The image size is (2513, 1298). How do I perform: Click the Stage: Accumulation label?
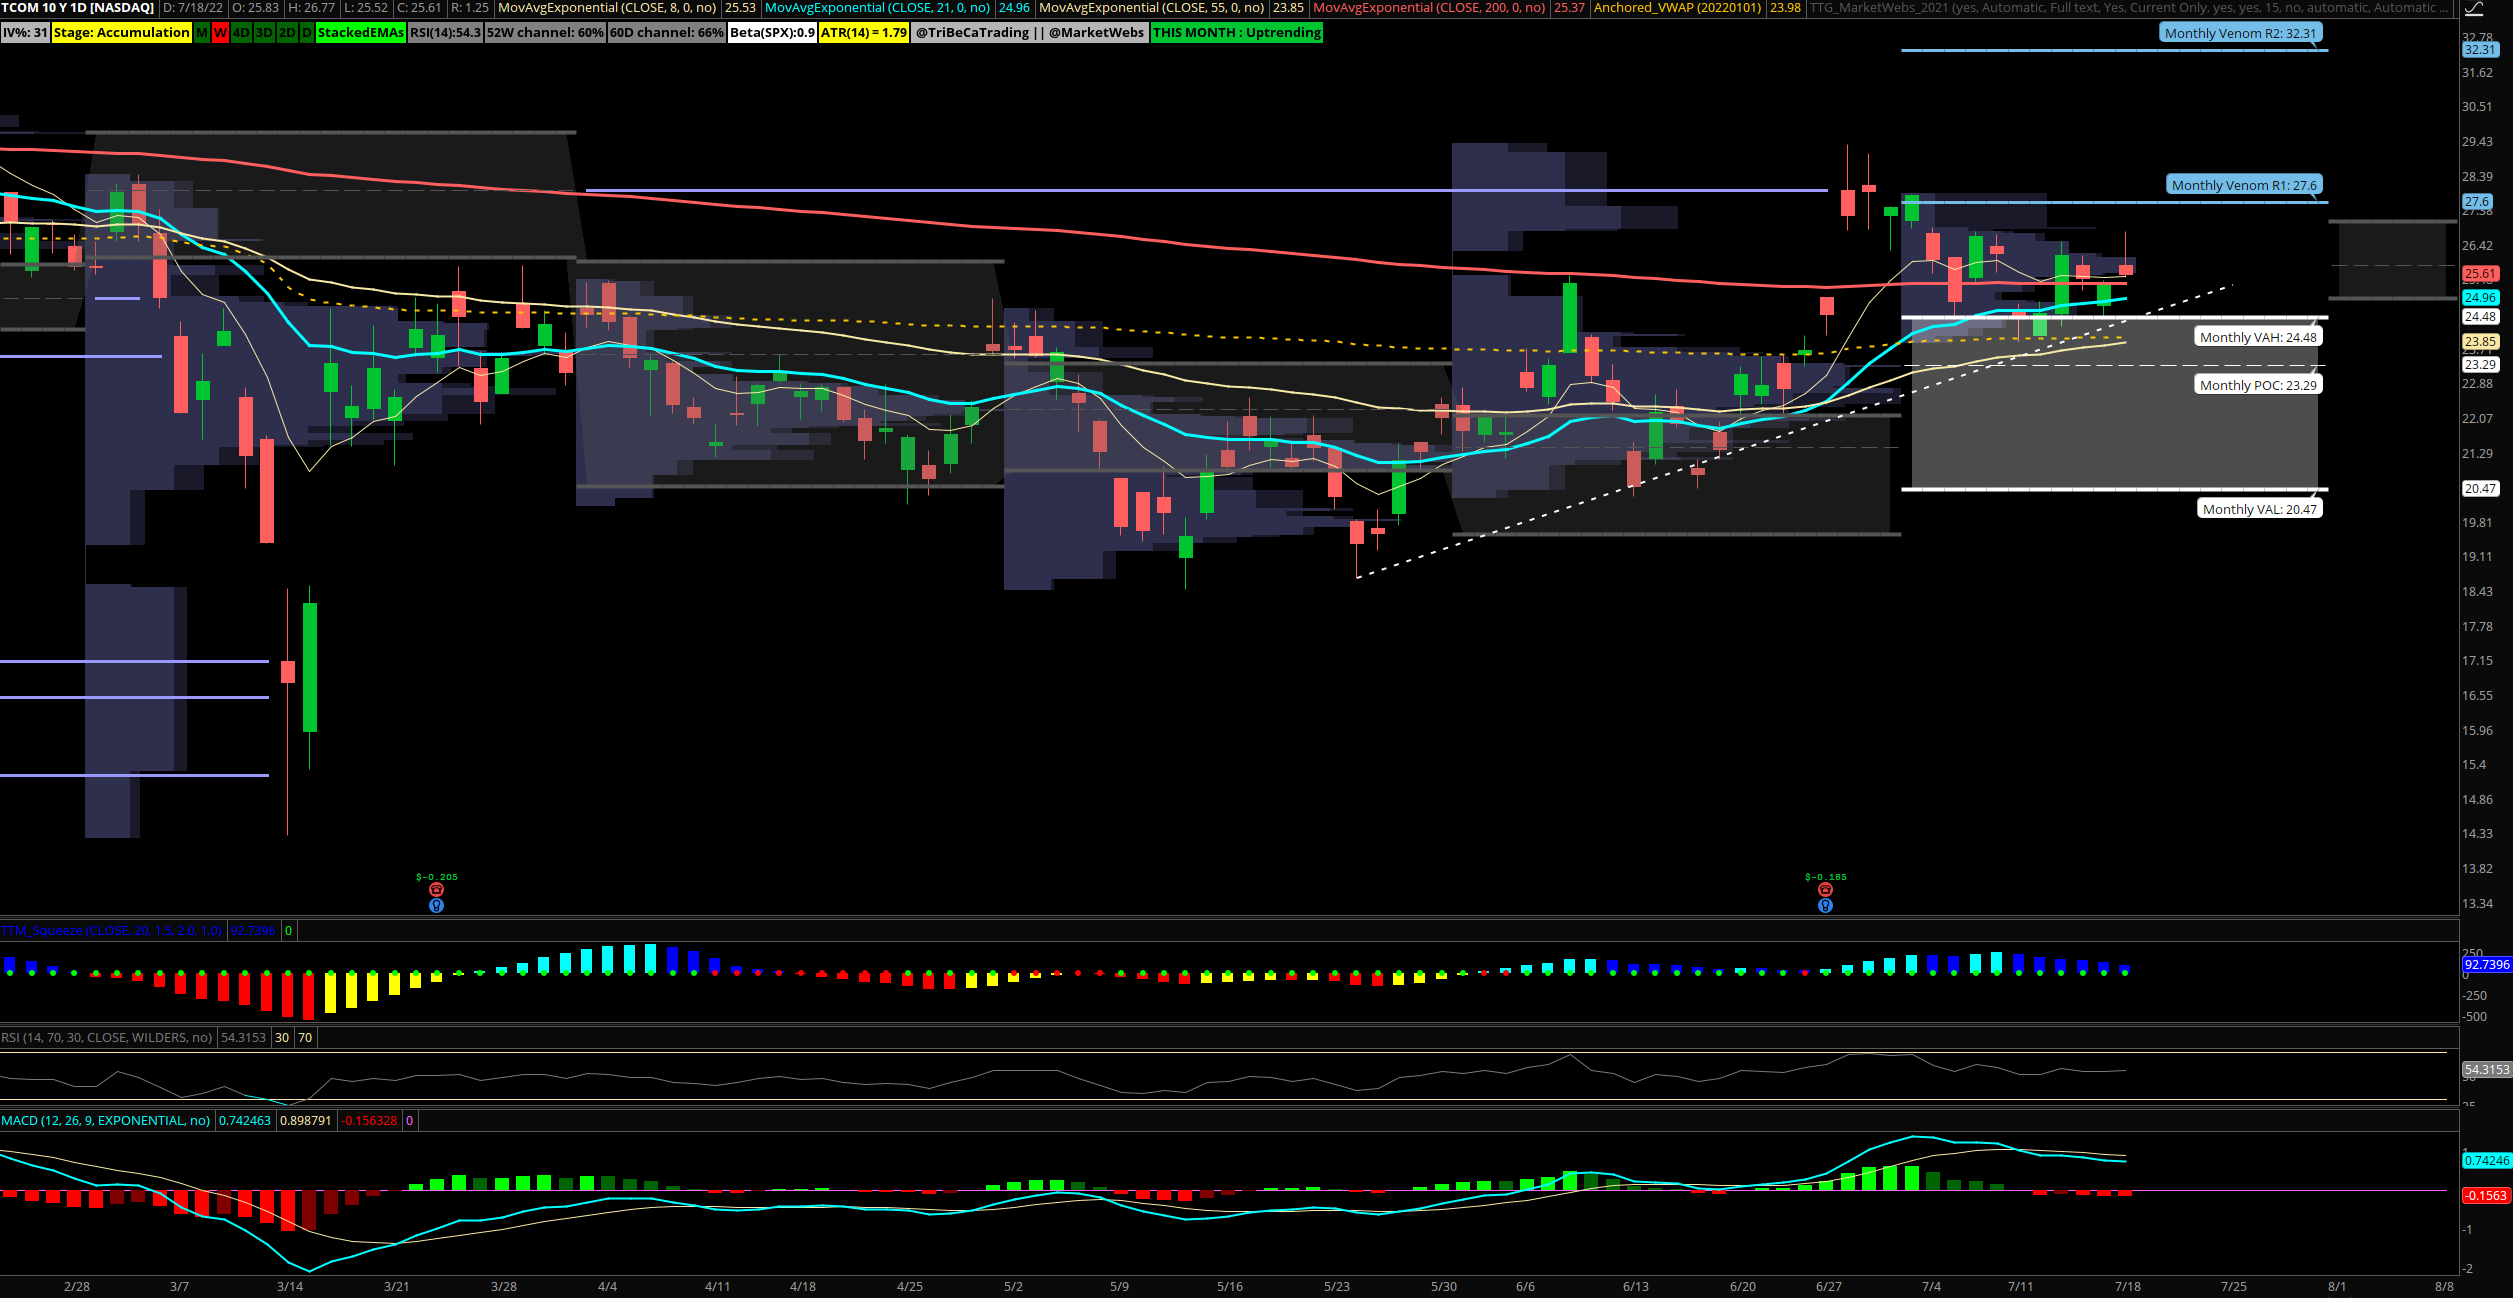pyautogui.click(x=121, y=32)
